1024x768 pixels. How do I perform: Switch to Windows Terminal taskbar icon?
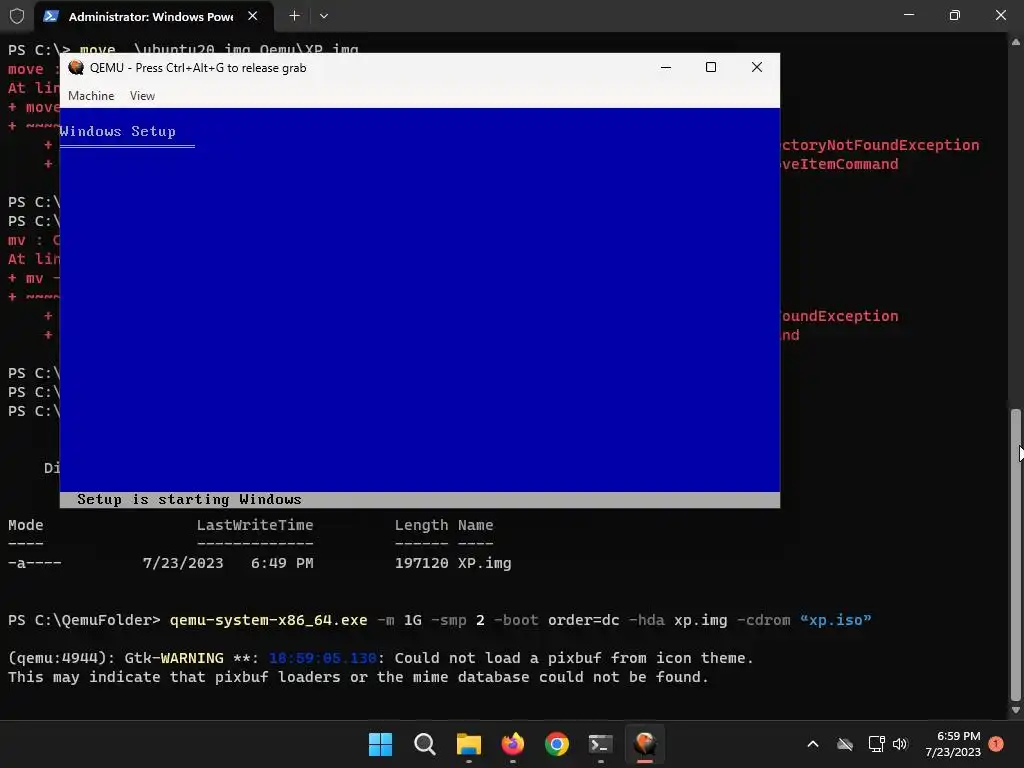pyautogui.click(x=601, y=744)
